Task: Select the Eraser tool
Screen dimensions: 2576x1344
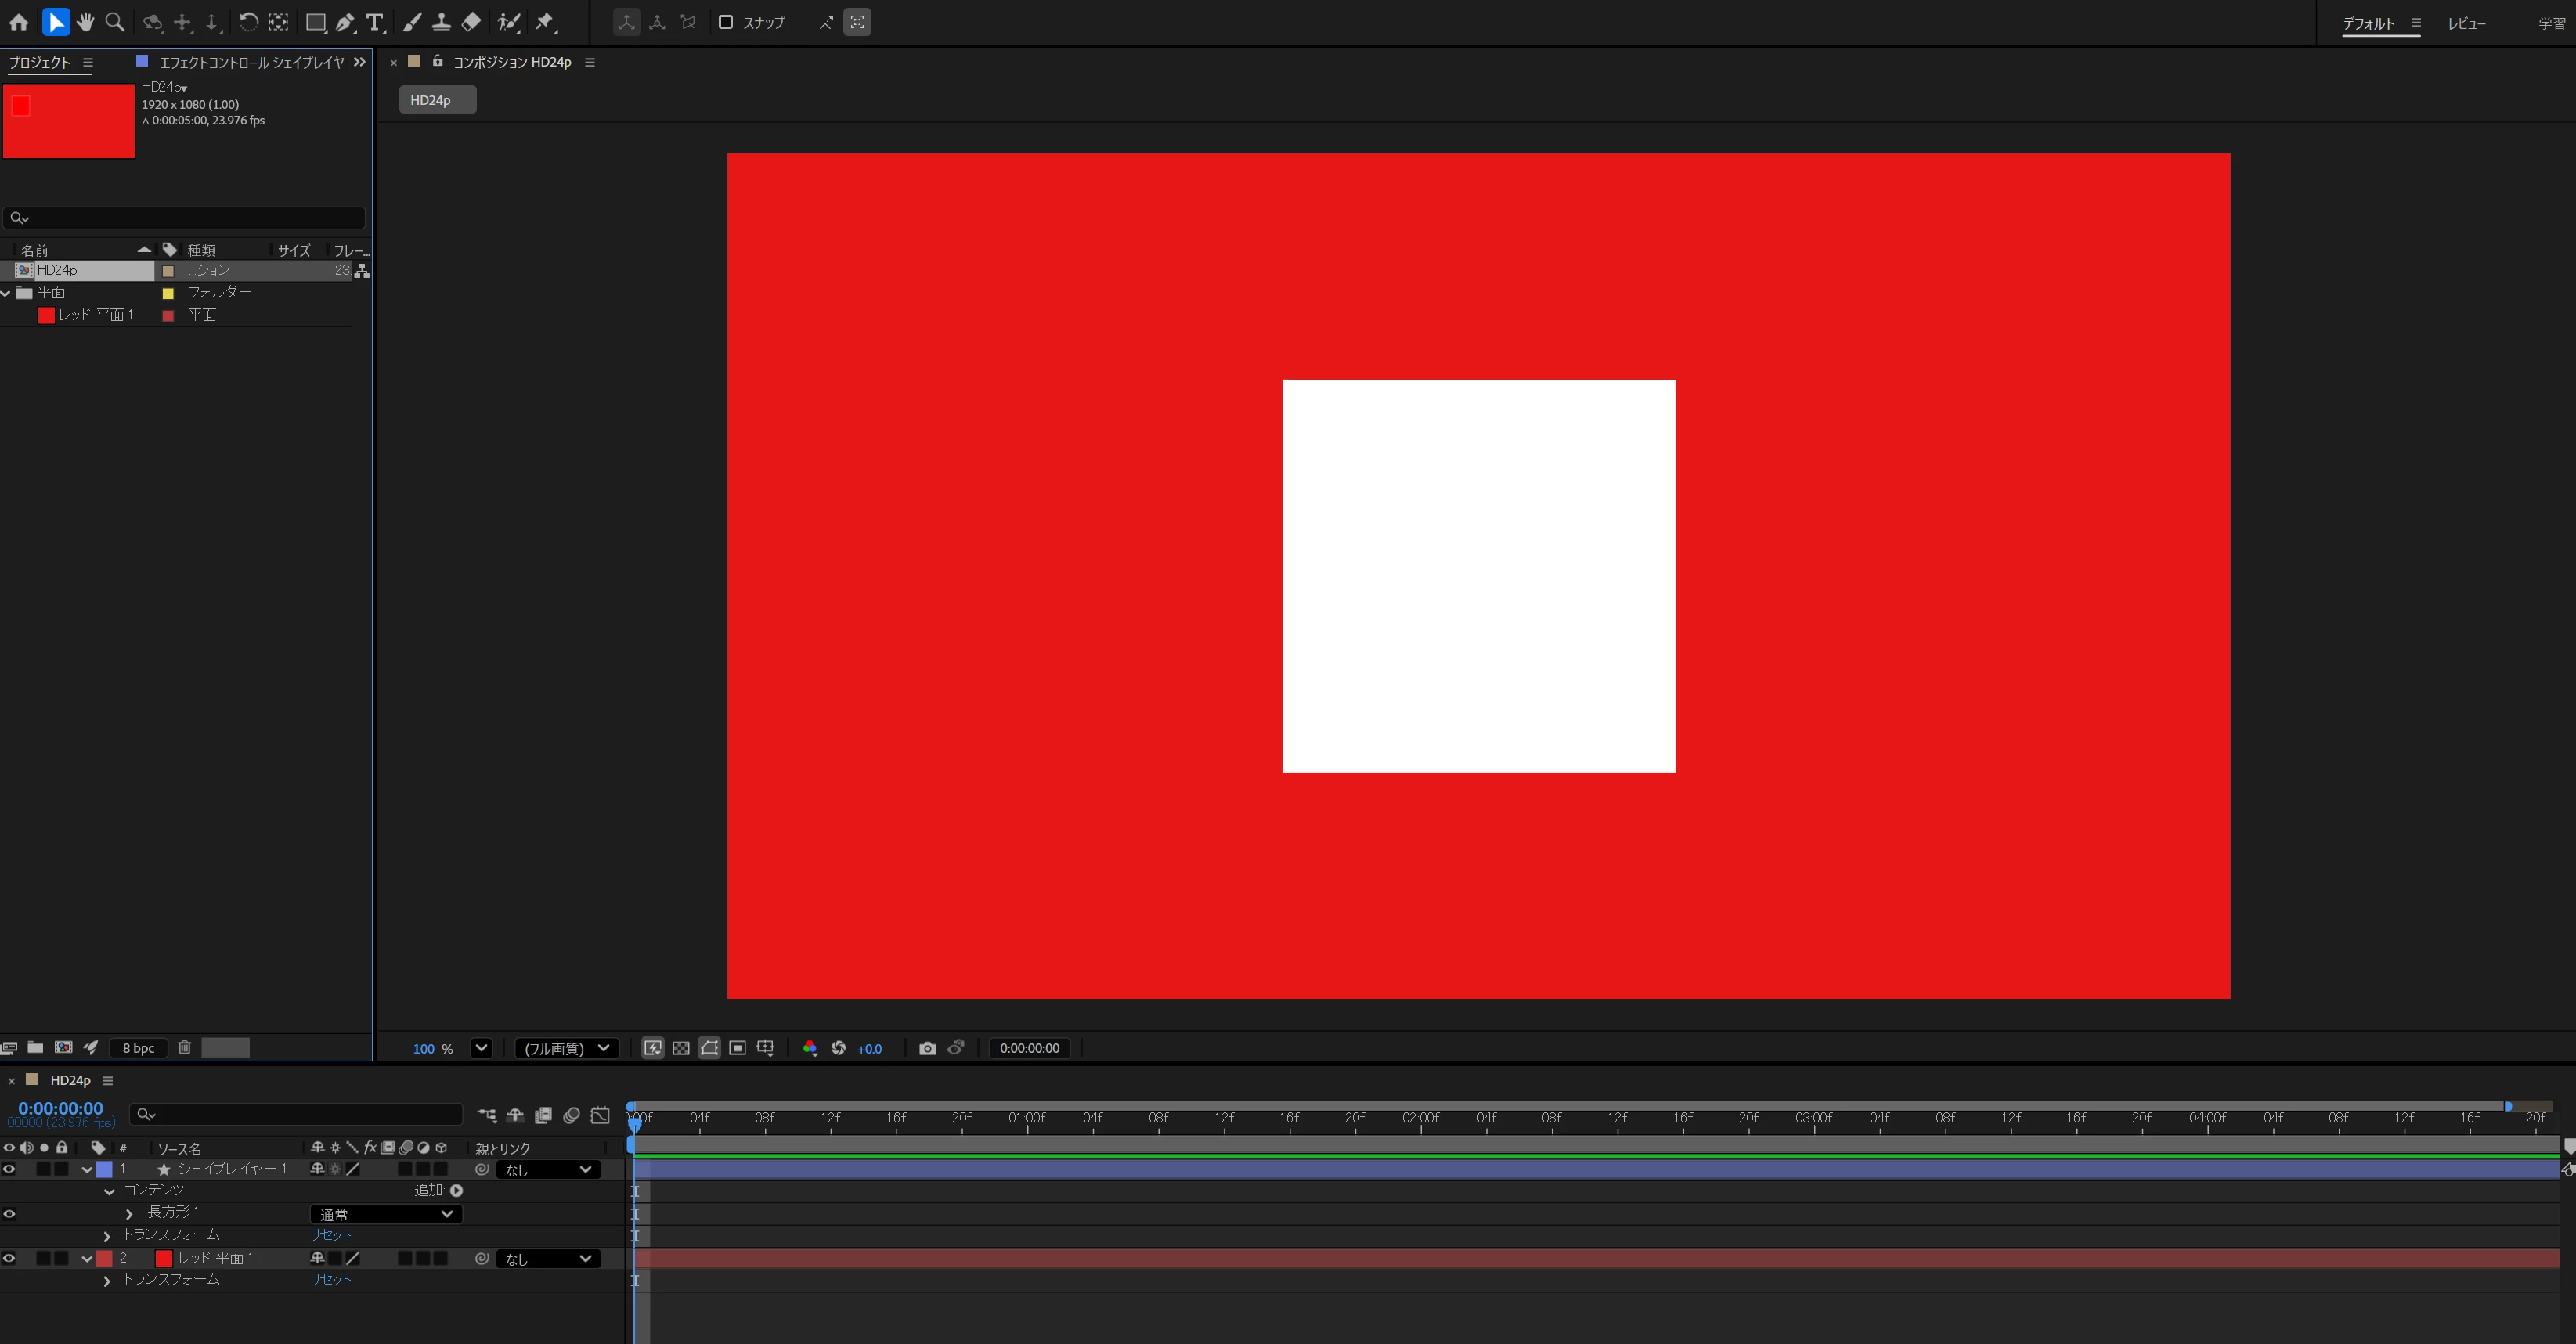Action: pyautogui.click(x=471, y=22)
